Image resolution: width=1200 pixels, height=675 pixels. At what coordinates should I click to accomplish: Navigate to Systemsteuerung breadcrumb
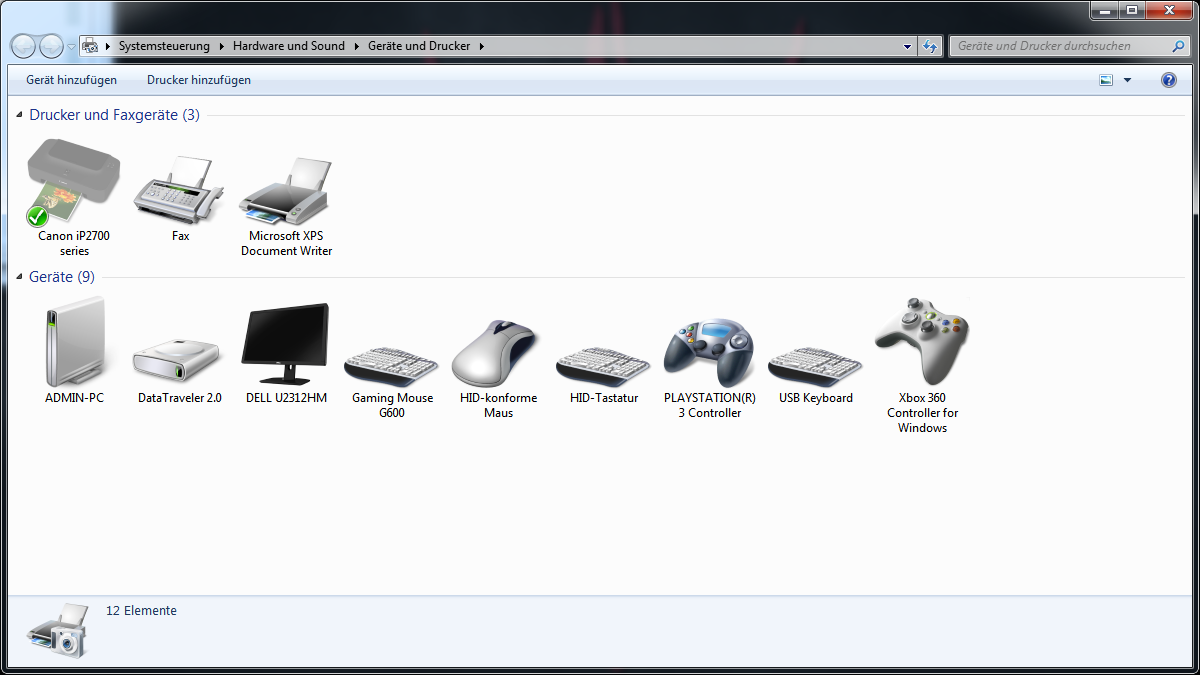pyautogui.click(x=164, y=46)
